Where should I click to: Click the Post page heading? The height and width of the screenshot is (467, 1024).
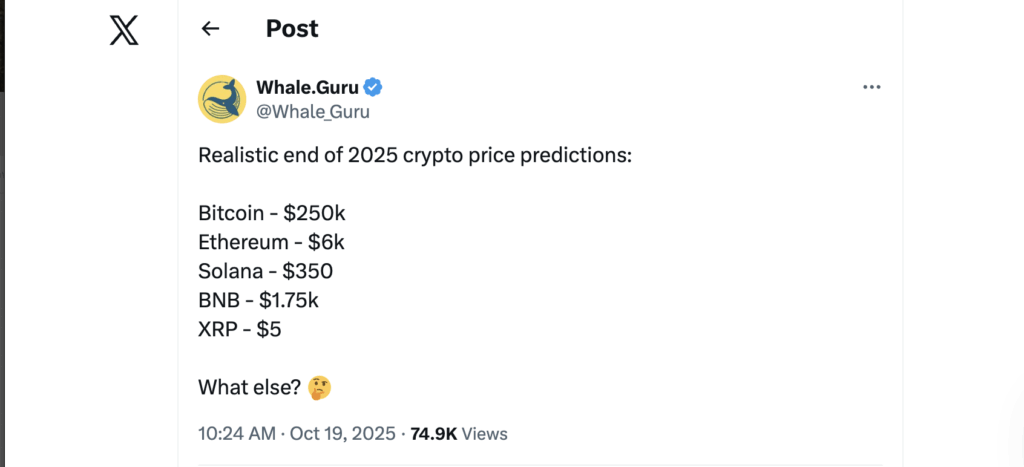coord(291,29)
